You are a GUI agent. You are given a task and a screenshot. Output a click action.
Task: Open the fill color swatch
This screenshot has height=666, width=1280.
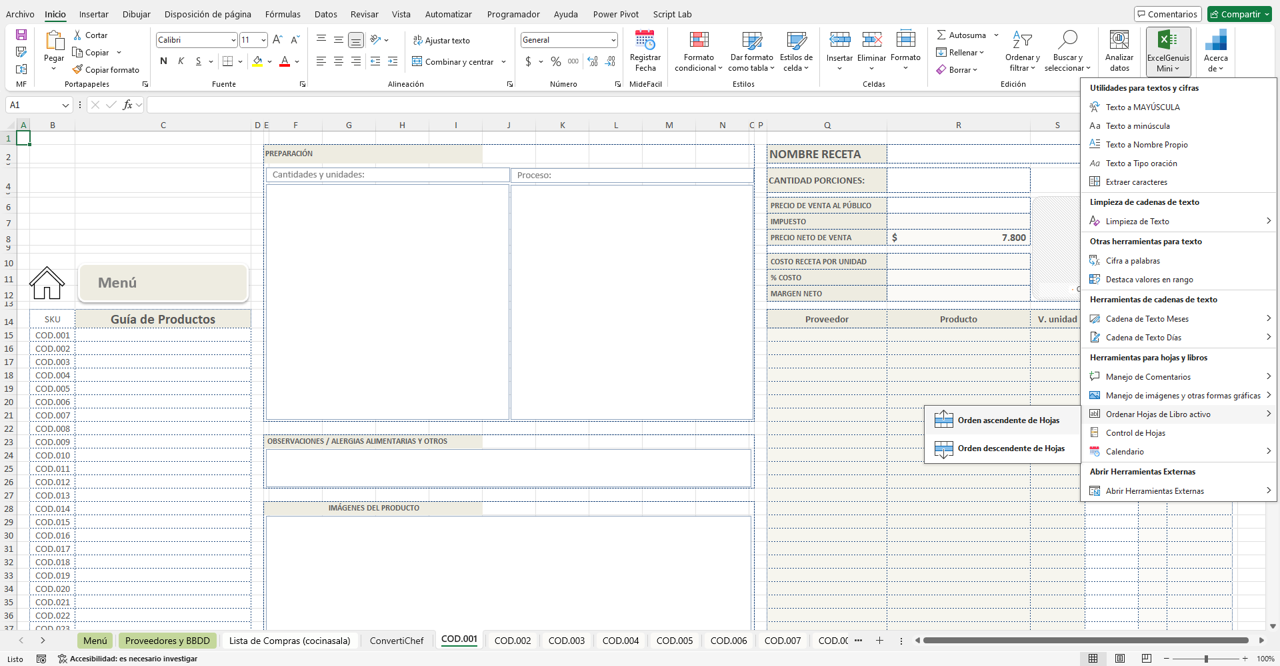coord(257,61)
